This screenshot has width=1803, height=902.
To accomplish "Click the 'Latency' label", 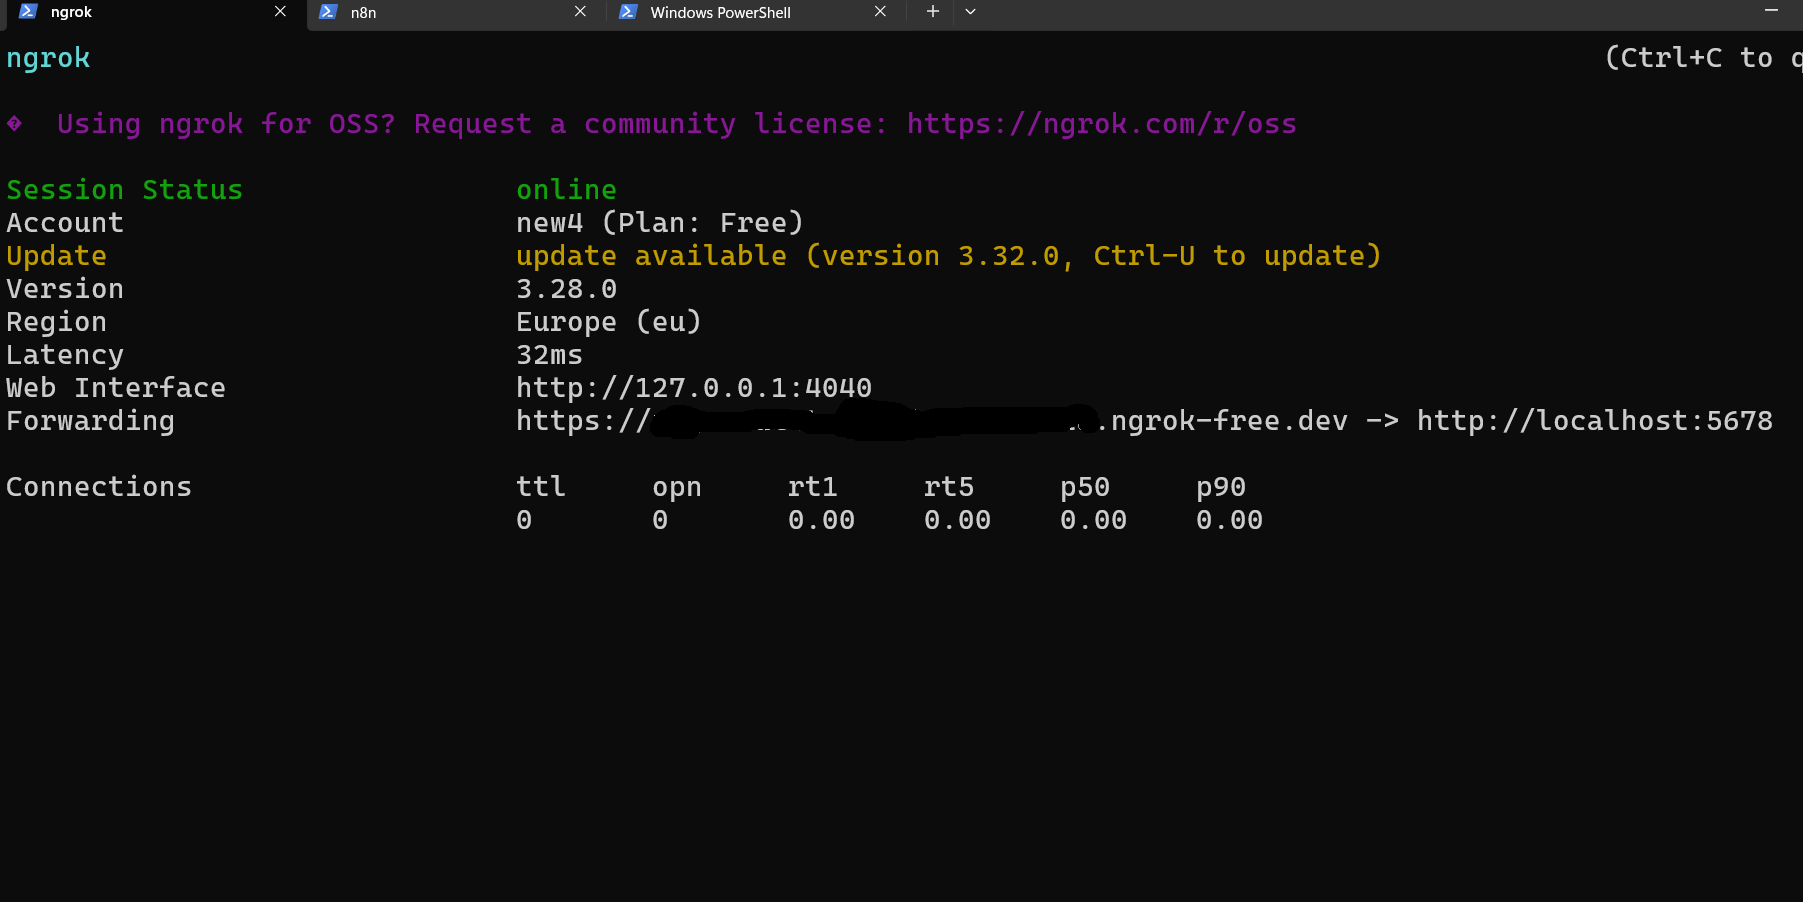I will [x=65, y=355].
